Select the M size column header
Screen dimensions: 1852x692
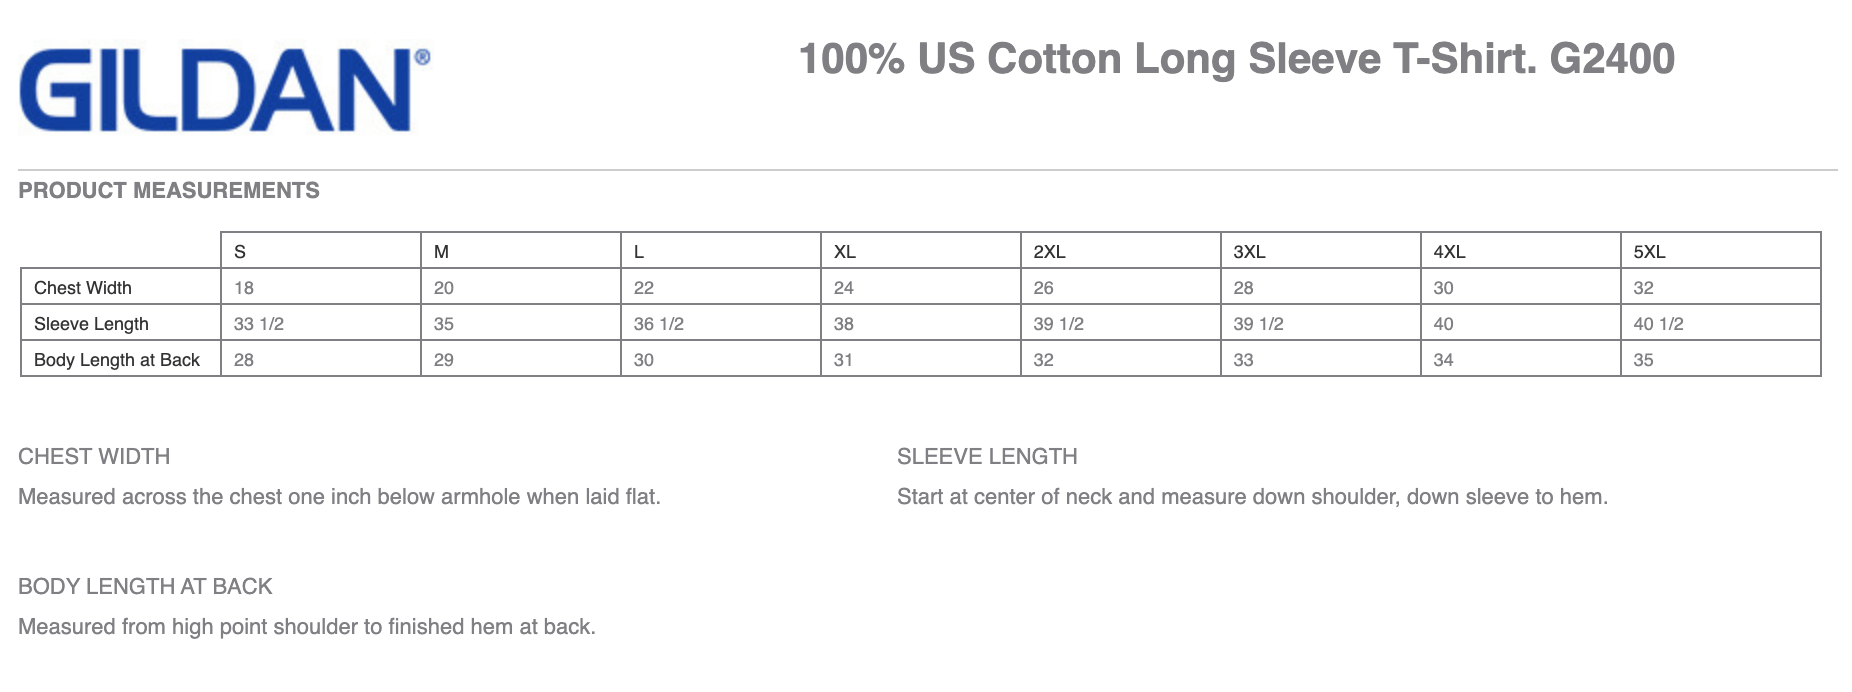click(x=521, y=251)
